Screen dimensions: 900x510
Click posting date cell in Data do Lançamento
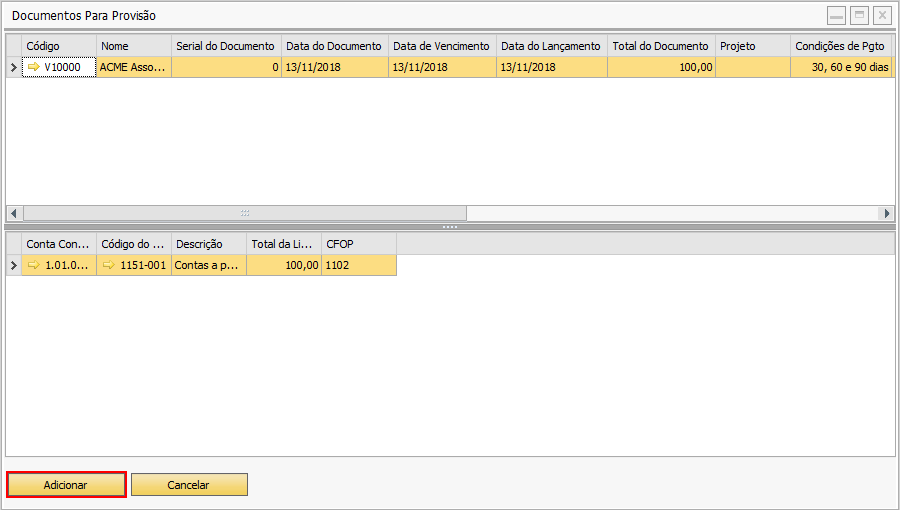click(552, 67)
